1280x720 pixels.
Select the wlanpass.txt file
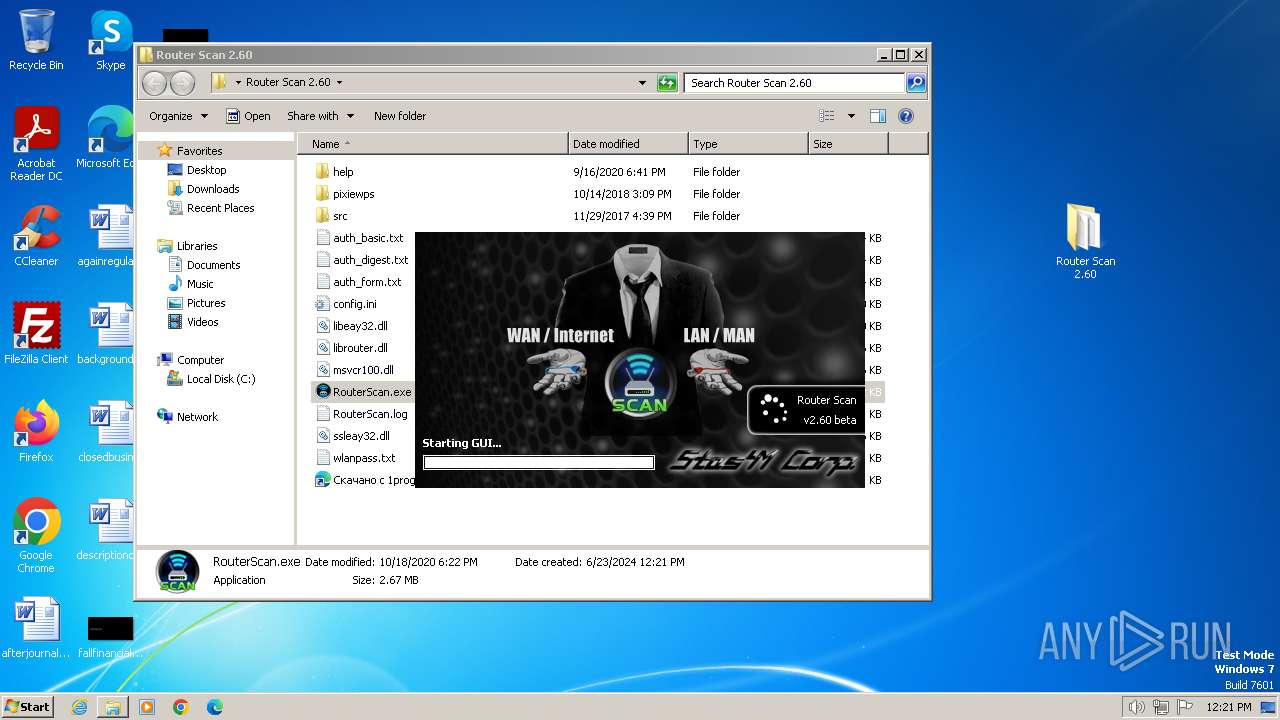[364, 458]
